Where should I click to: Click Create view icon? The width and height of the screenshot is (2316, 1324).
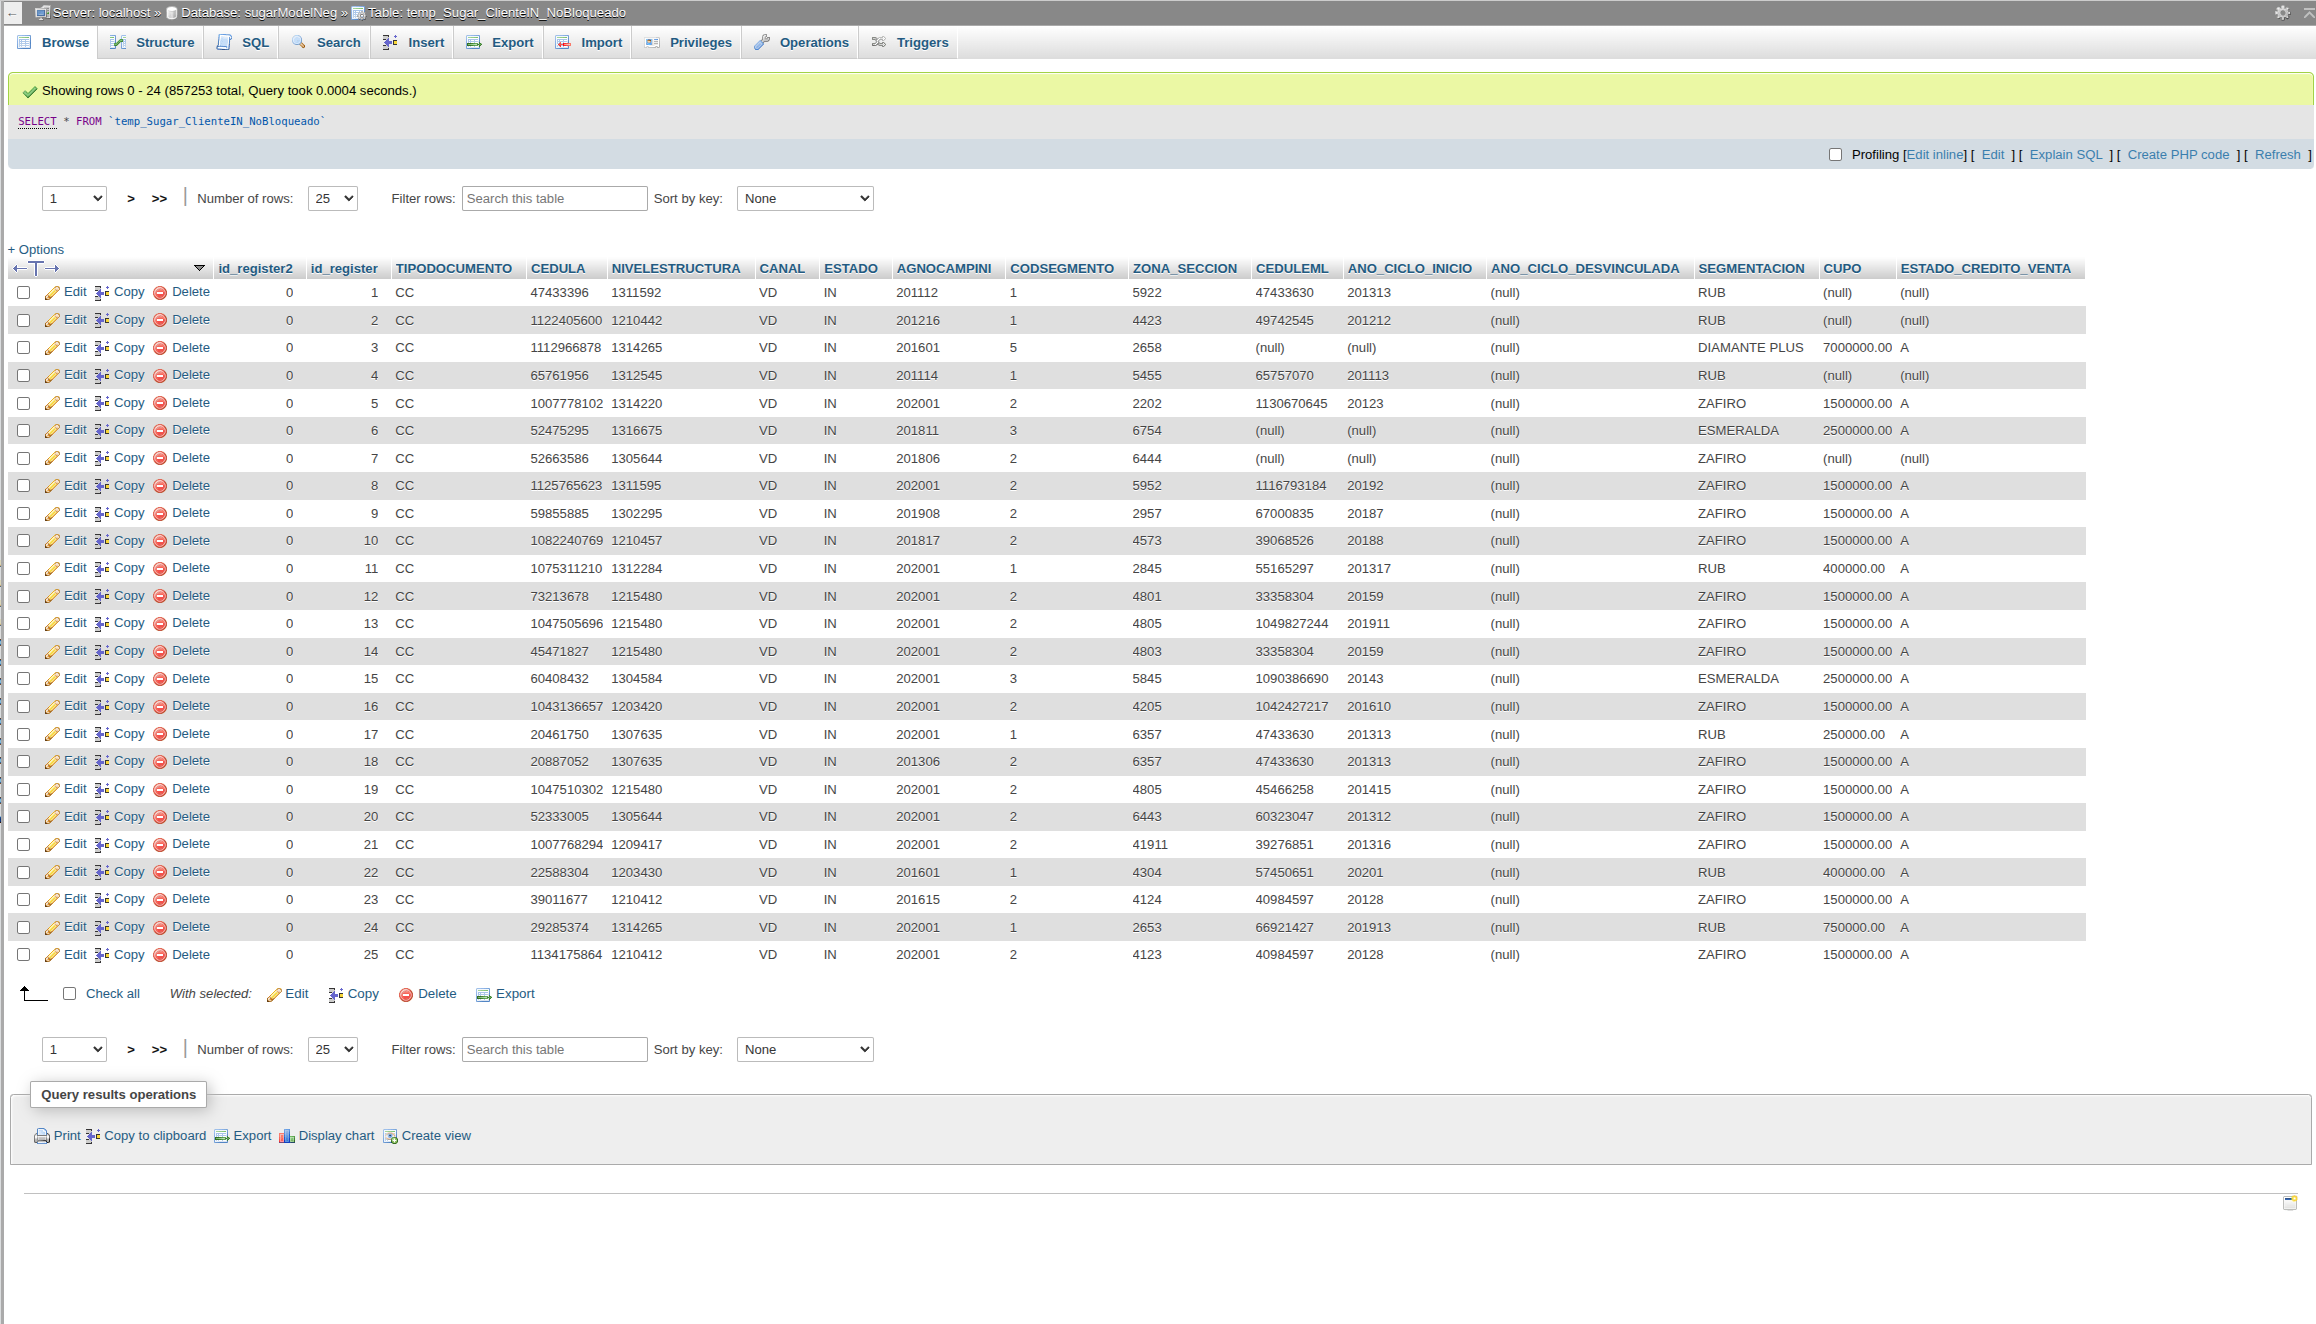tap(390, 1136)
